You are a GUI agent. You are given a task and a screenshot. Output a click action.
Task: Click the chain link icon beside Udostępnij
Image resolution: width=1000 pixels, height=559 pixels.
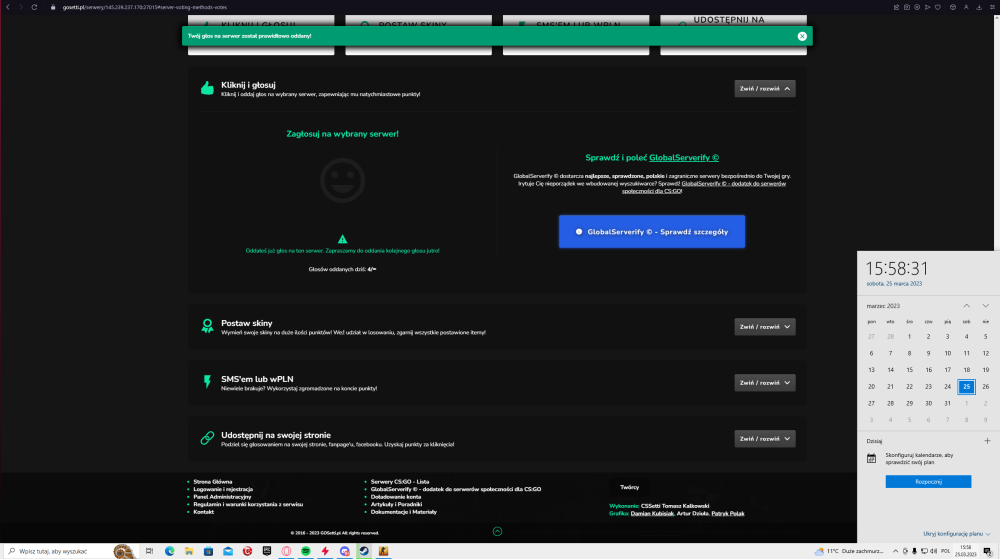tap(207, 438)
